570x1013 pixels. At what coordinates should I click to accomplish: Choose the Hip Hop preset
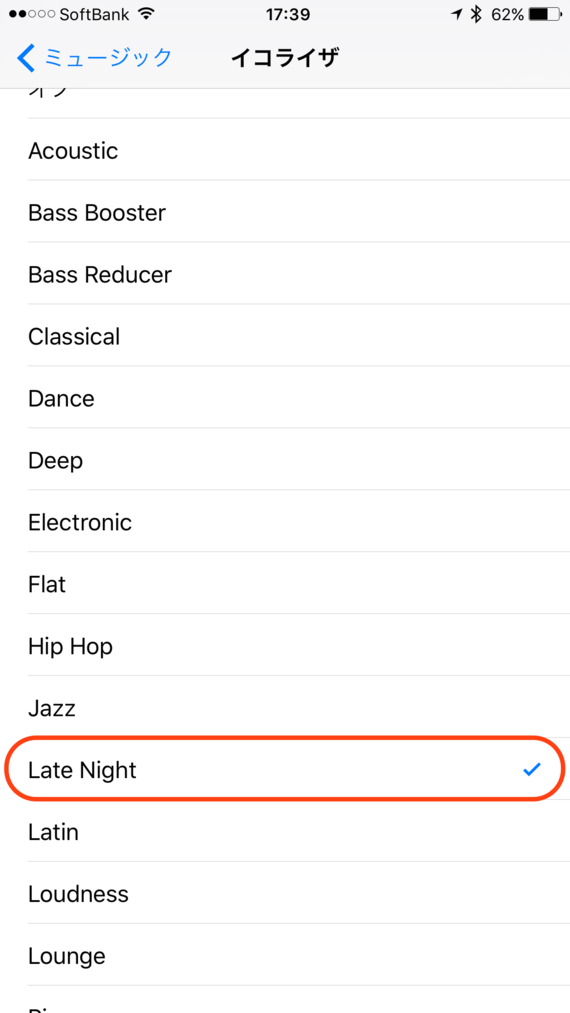tap(285, 646)
